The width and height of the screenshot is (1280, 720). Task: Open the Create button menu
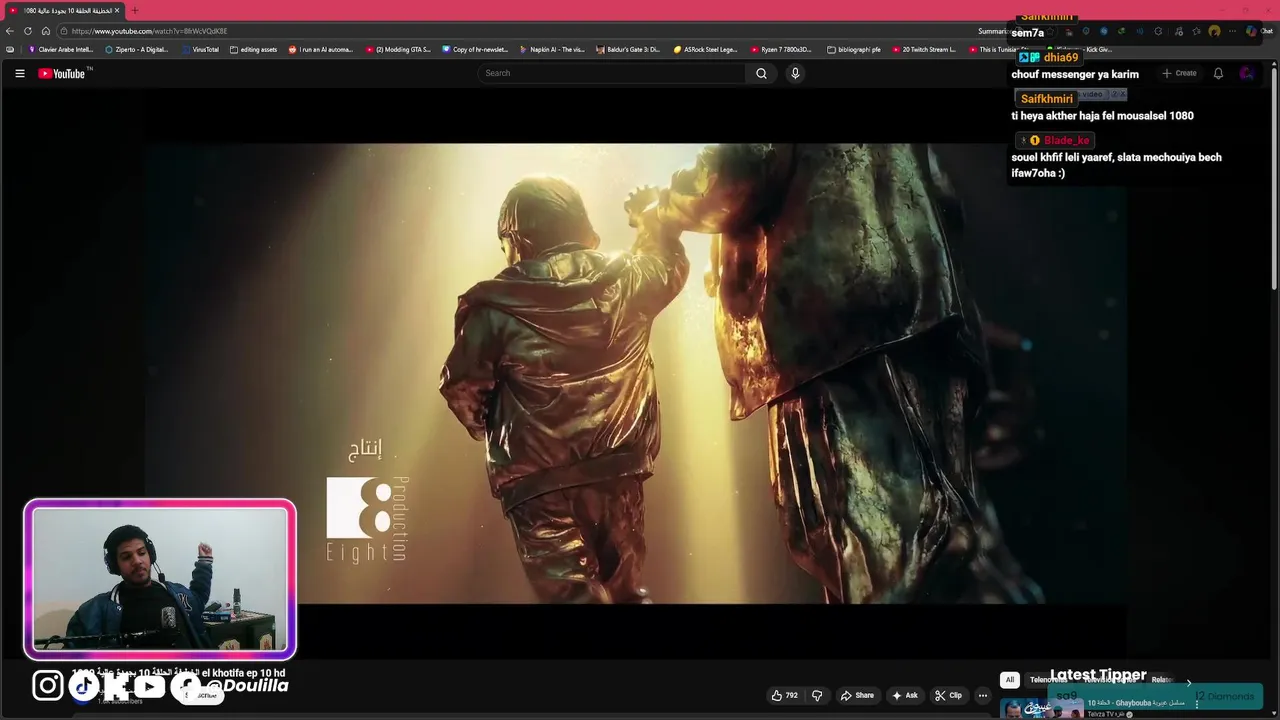tap(1179, 73)
